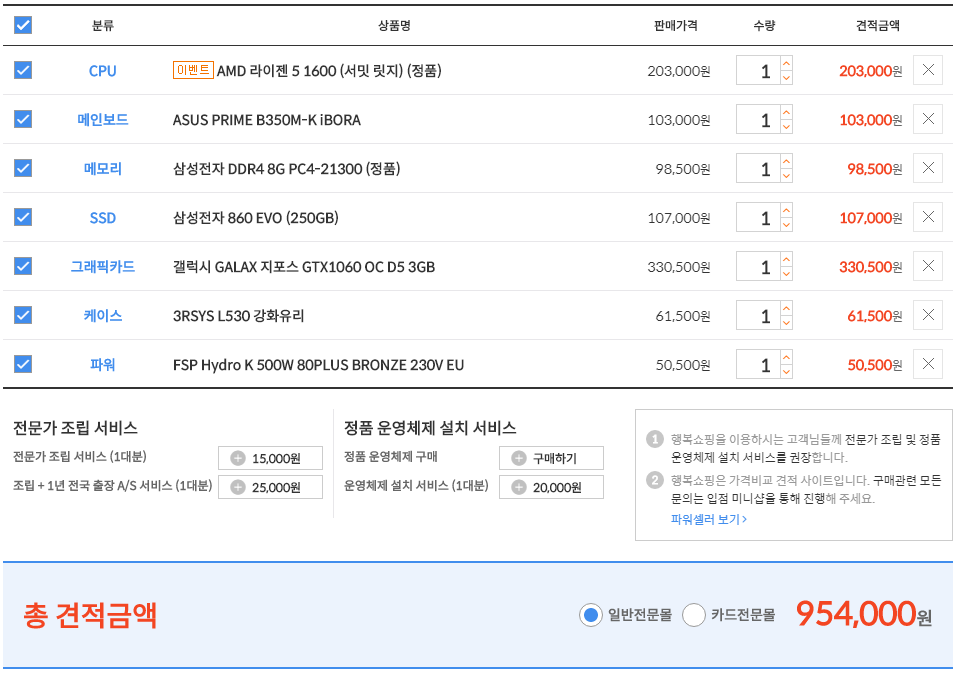The width and height of the screenshot is (962, 673).
Task: Open product ASUS PRIME B350M-K iBORA
Action: 266,120
